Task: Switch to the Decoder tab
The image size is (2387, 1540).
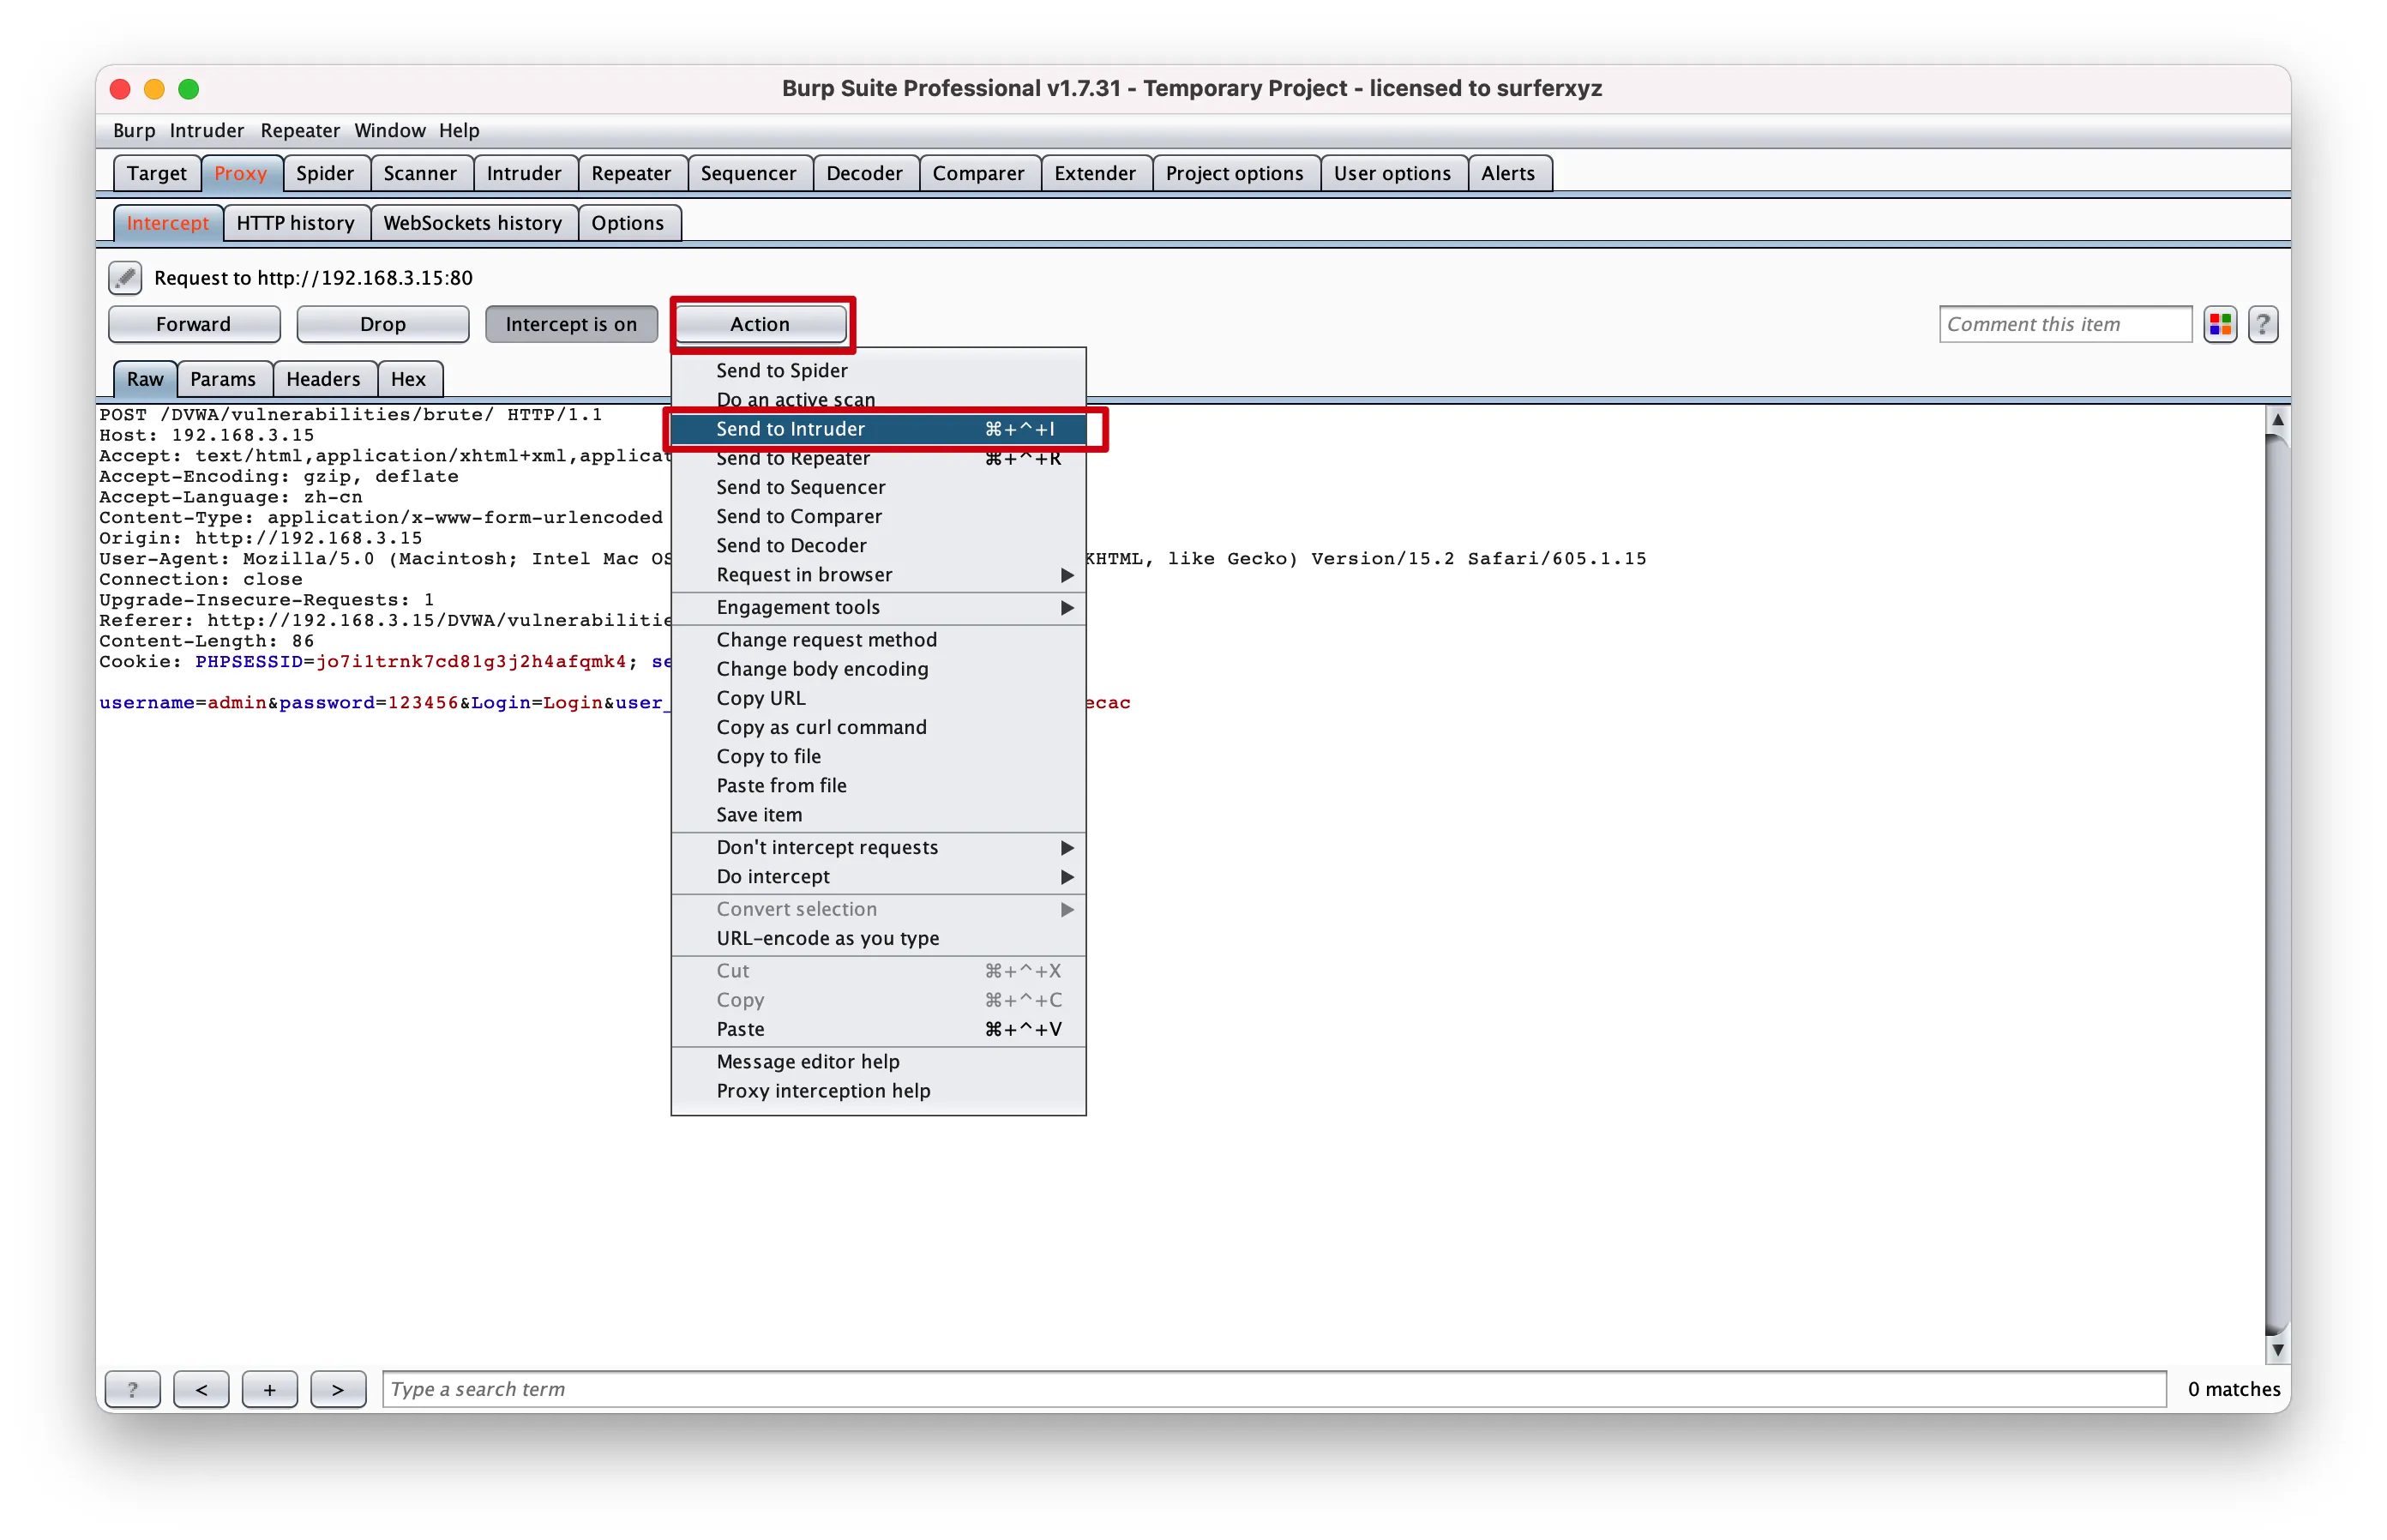Action: click(x=864, y=173)
